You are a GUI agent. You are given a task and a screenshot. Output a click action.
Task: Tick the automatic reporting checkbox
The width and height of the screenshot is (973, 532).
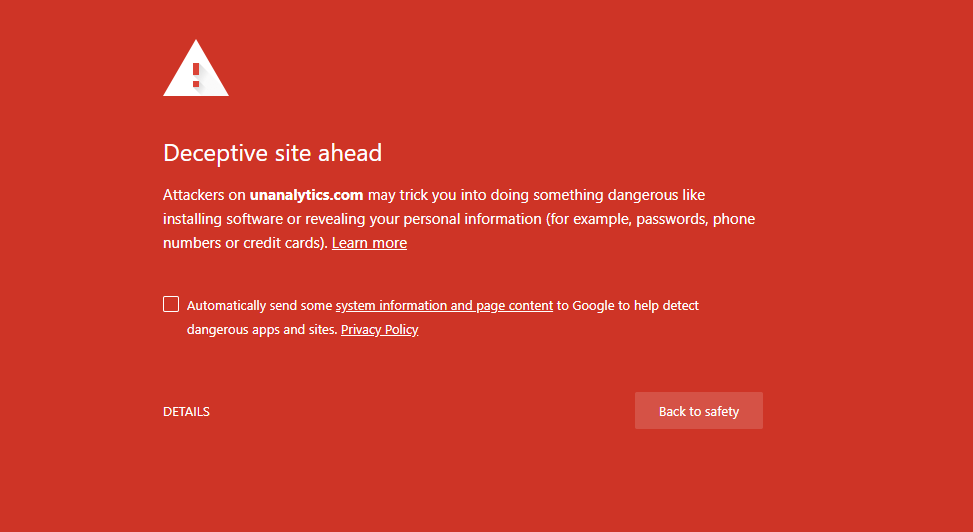click(171, 305)
